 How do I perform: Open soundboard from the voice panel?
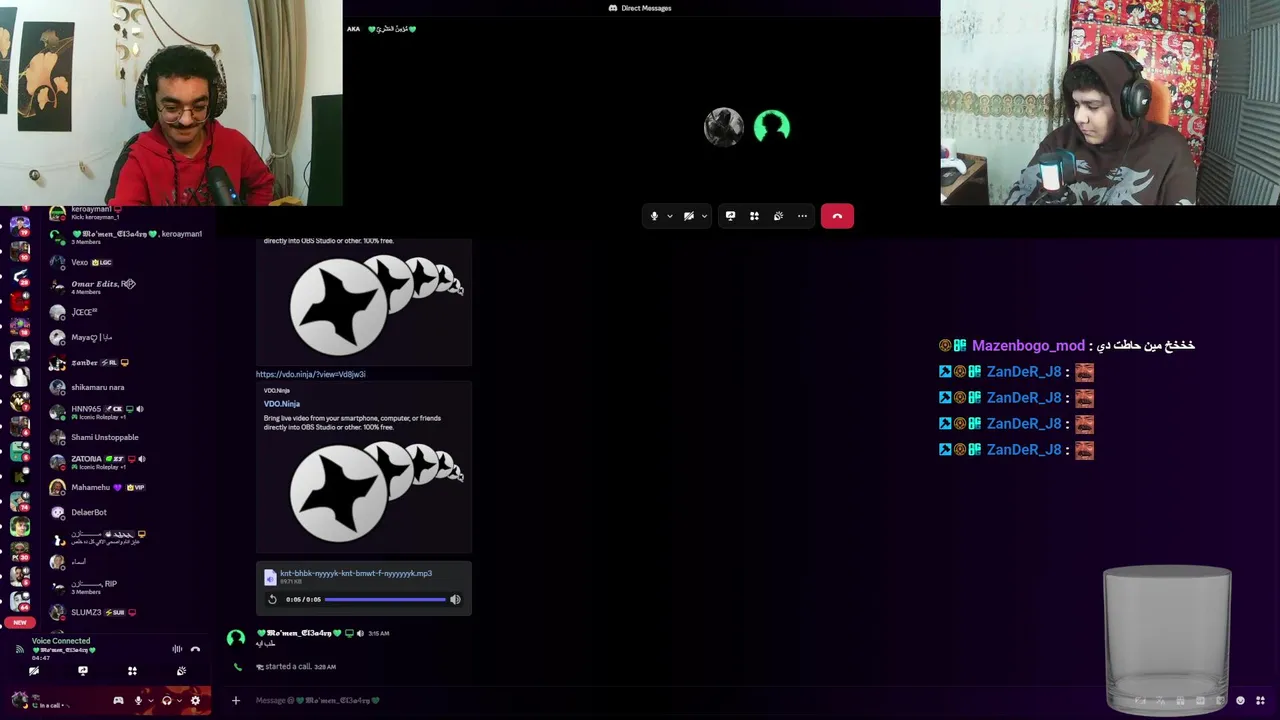[181, 671]
